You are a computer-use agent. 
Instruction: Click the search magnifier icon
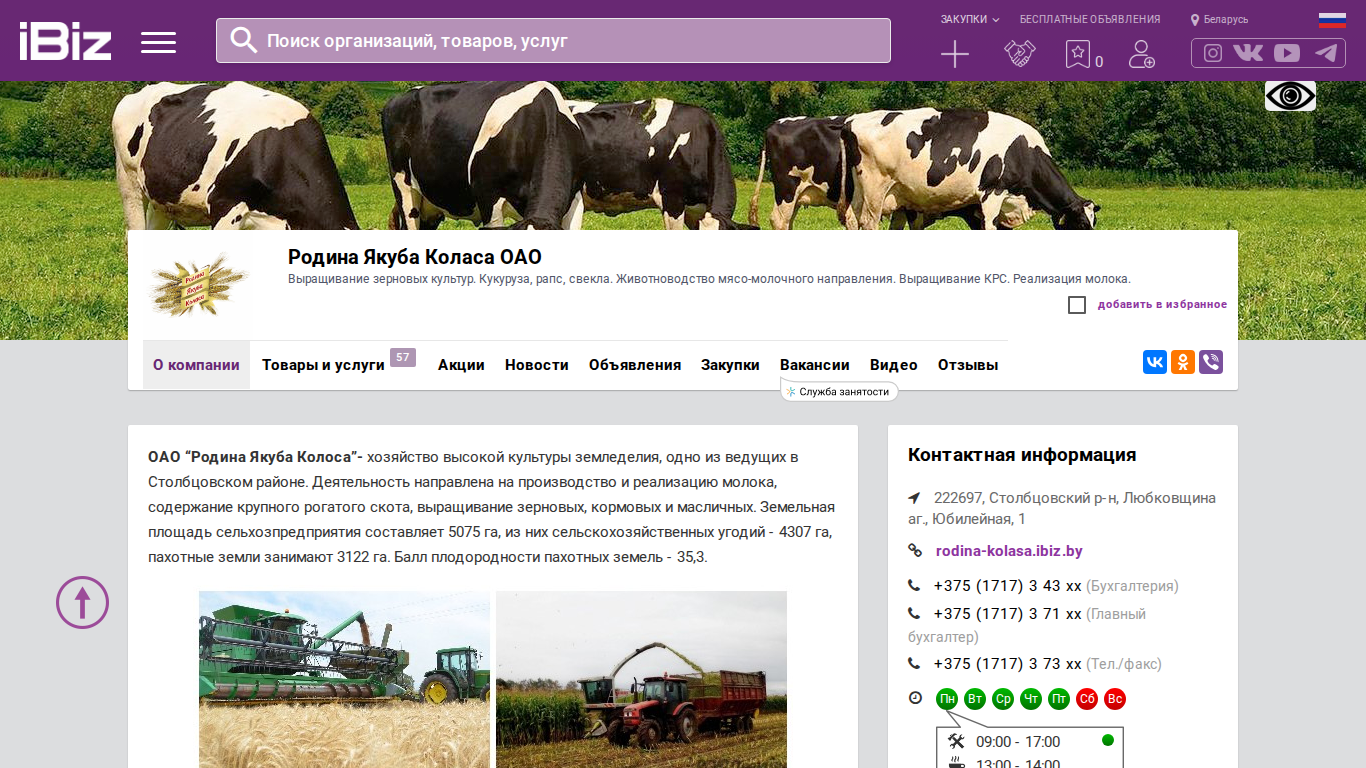(x=244, y=40)
